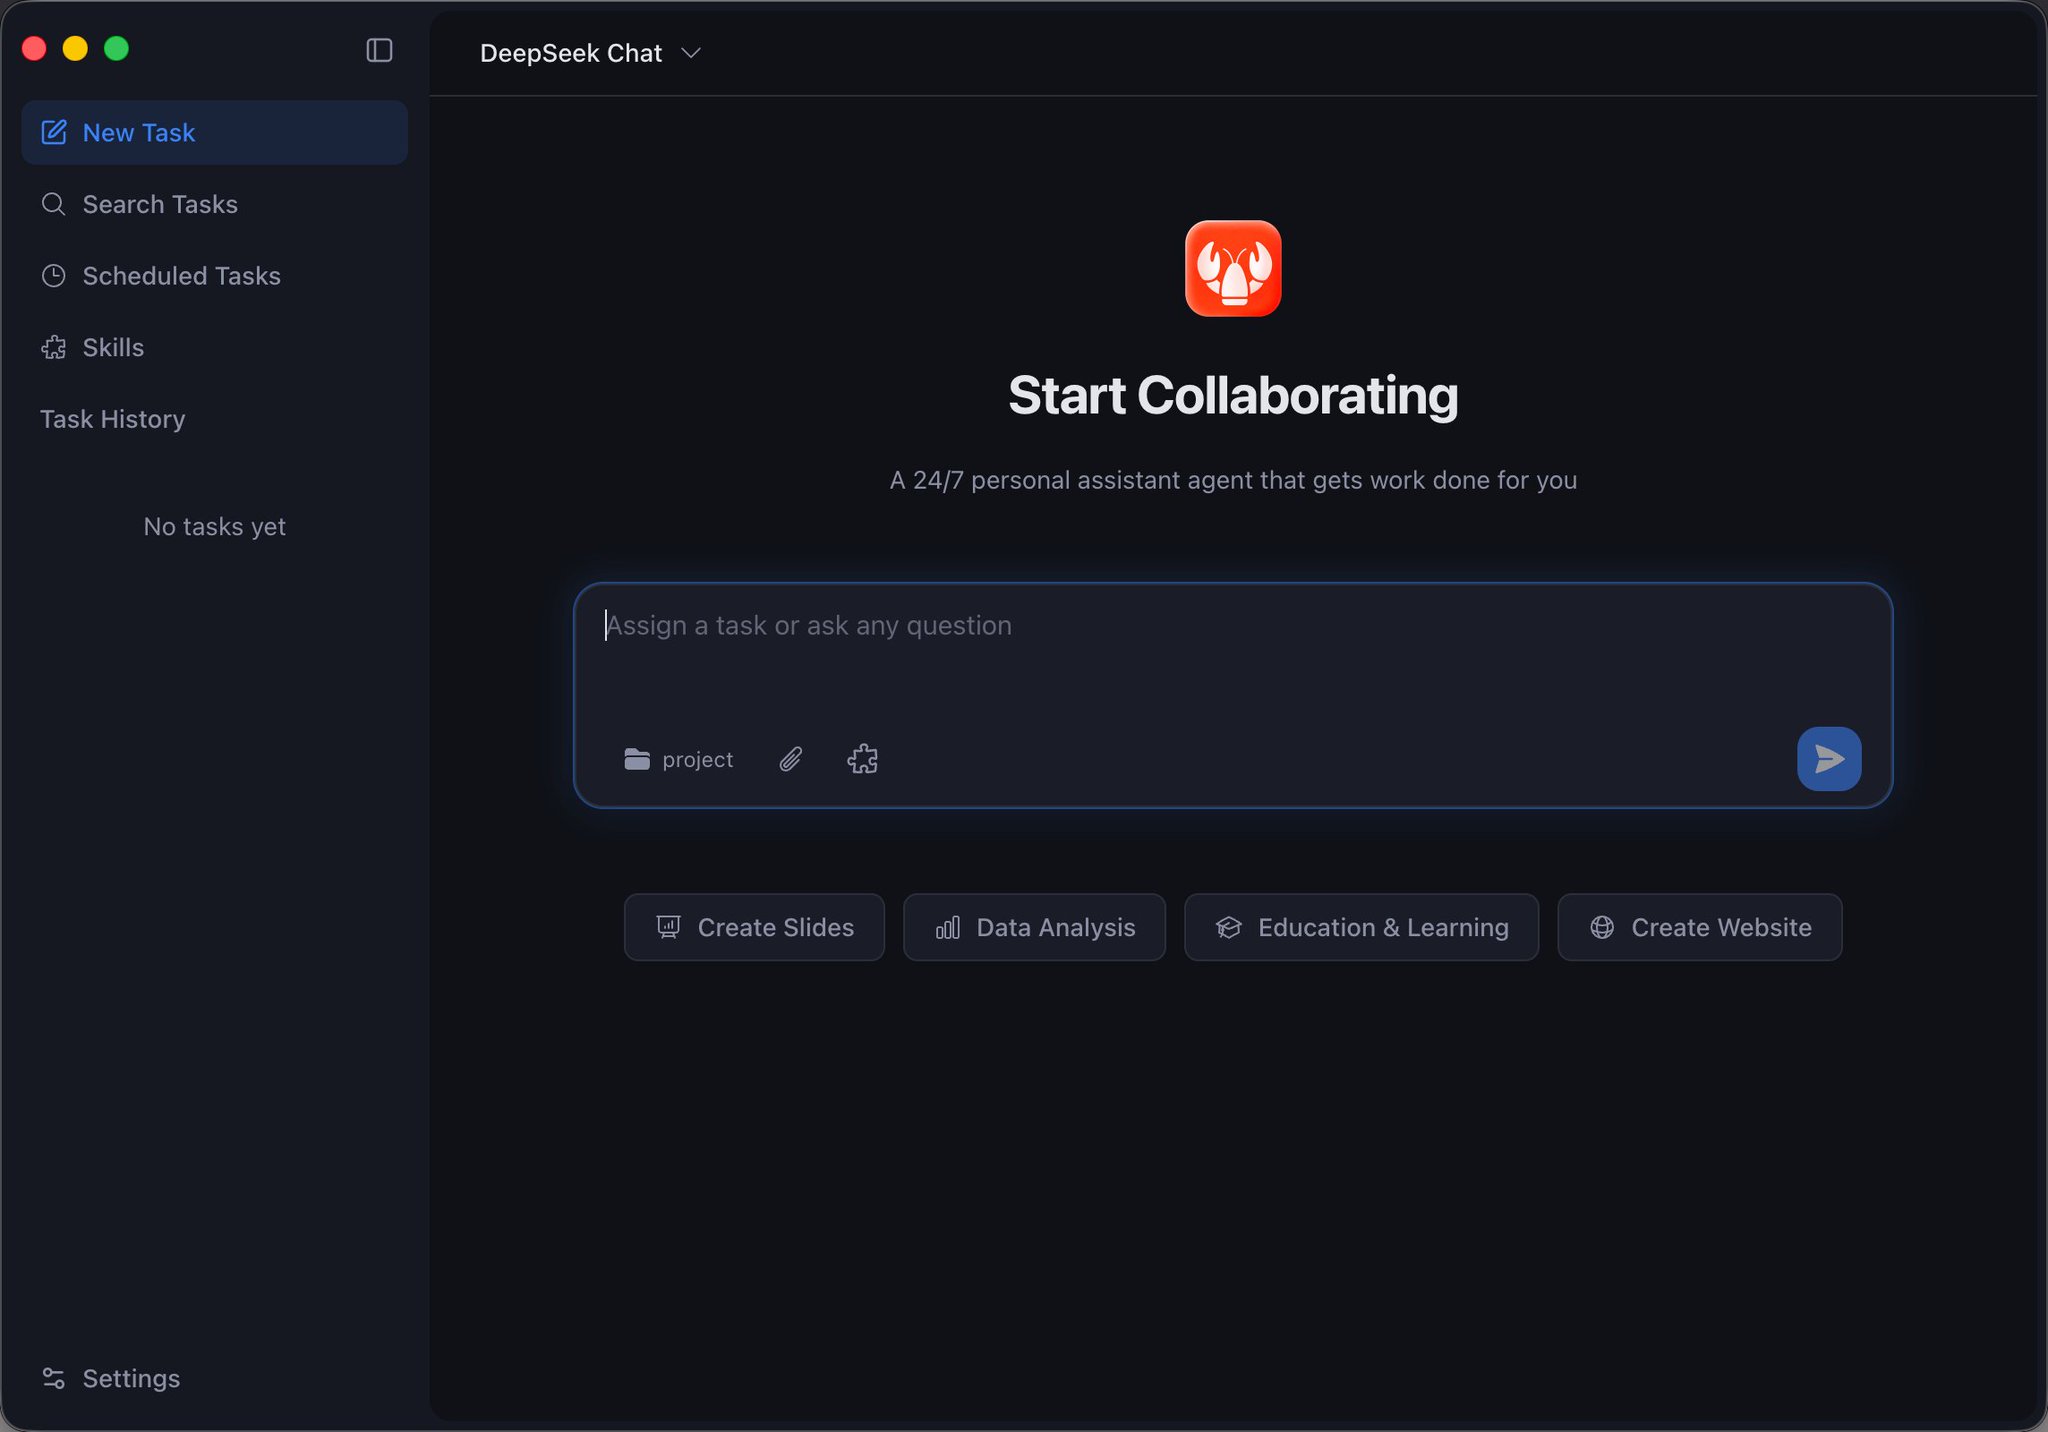
Task: Click the puzzle-piece skills icon in input box
Action: 862,759
